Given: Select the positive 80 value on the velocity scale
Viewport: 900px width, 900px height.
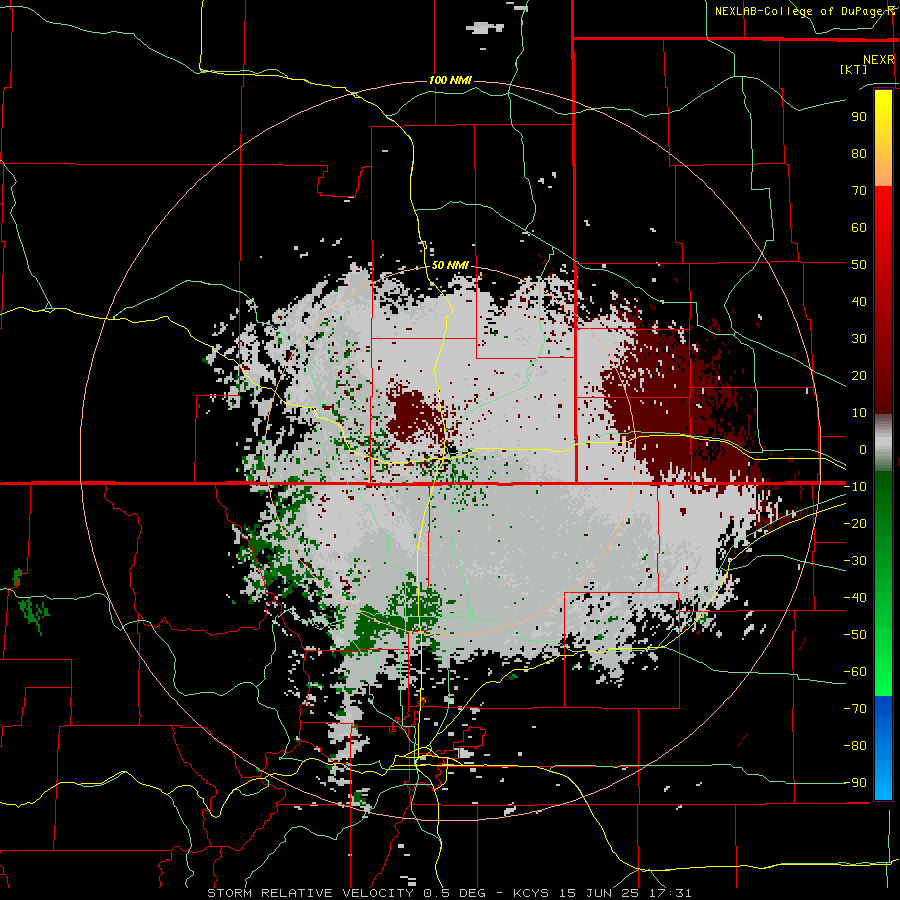Looking at the screenshot, I should 859,153.
